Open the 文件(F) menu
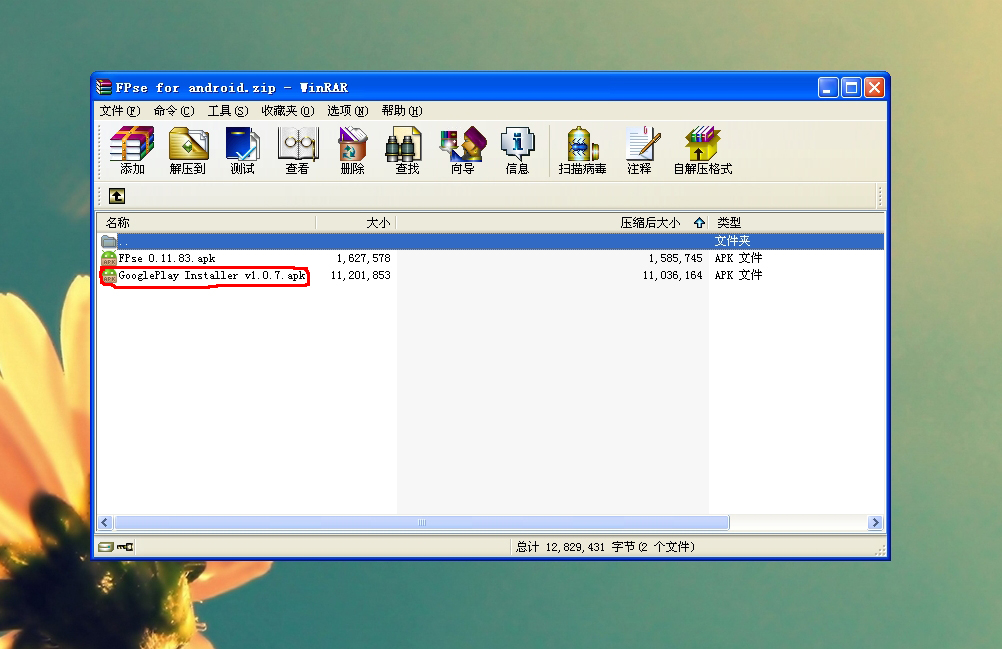The width and height of the screenshot is (1002, 649). [119, 111]
